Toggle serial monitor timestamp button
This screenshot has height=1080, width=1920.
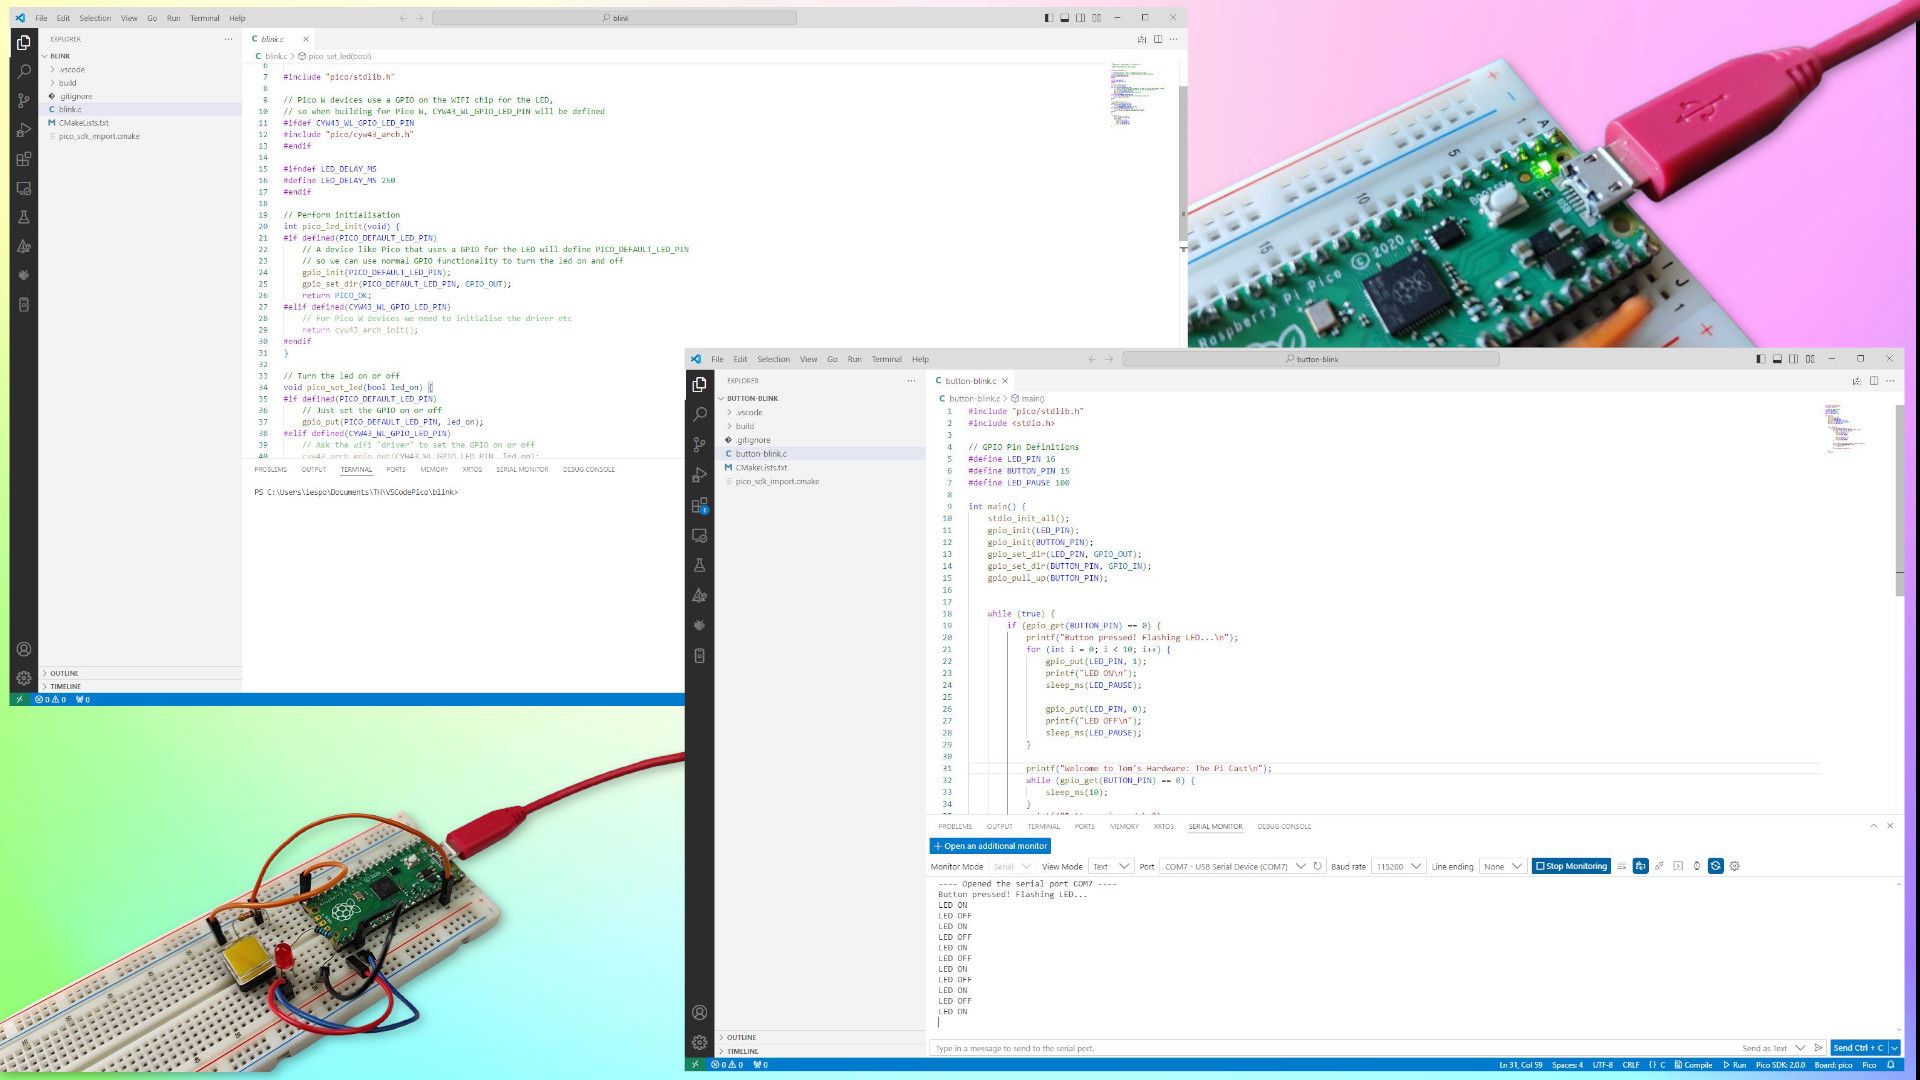pos(1697,866)
